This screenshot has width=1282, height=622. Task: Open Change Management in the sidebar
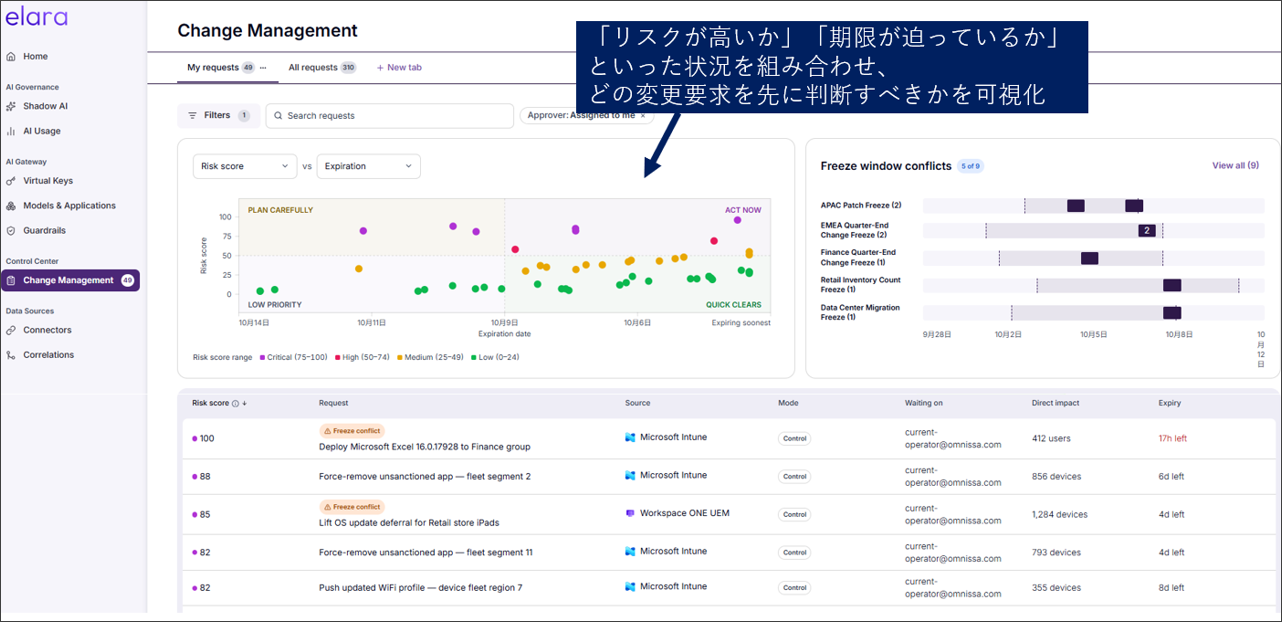tap(70, 281)
